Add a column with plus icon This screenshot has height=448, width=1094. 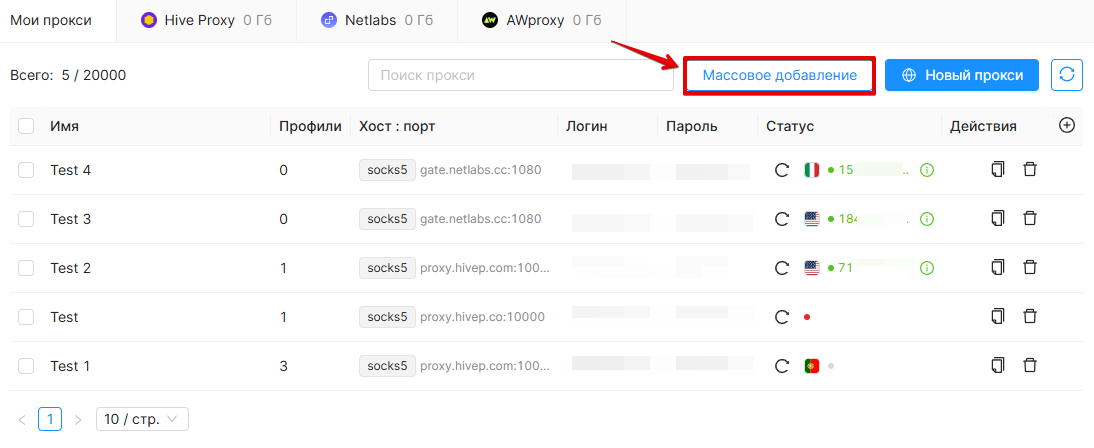coord(1066,126)
